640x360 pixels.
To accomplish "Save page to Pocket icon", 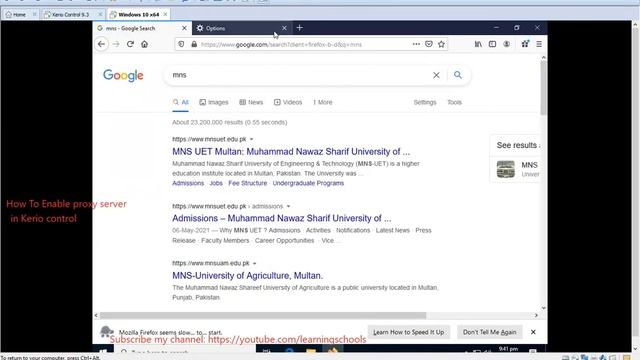I will [429, 44].
